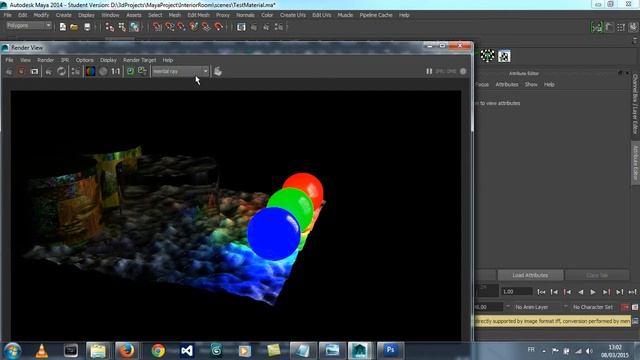Screen dimensions: 640x360
Task: Toggle the first snap magnet icon
Action: (157, 27)
